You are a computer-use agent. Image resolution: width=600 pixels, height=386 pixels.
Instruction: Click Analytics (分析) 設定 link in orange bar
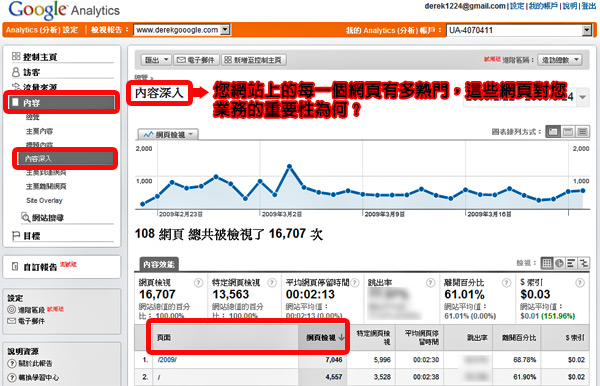click(x=42, y=30)
